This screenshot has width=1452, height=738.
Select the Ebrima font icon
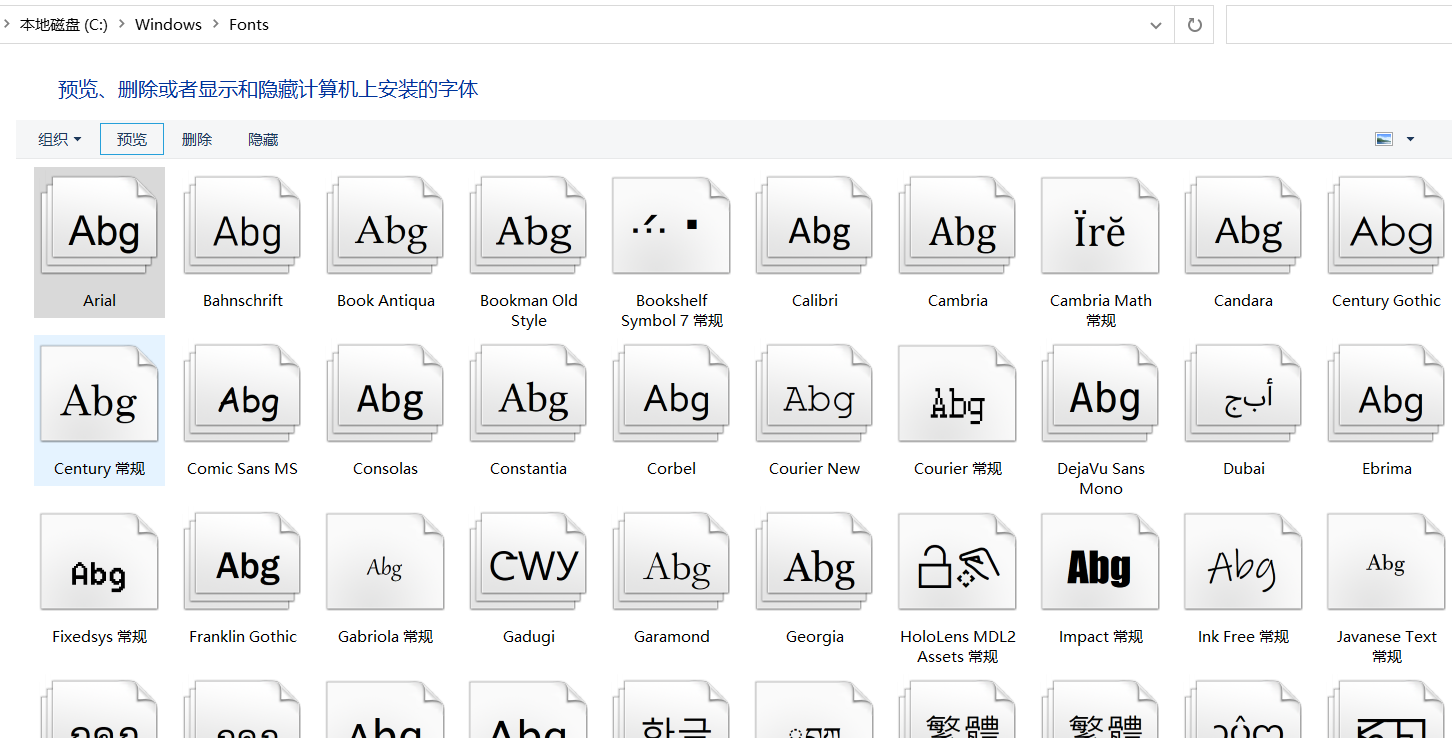click(x=1386, y=394)
